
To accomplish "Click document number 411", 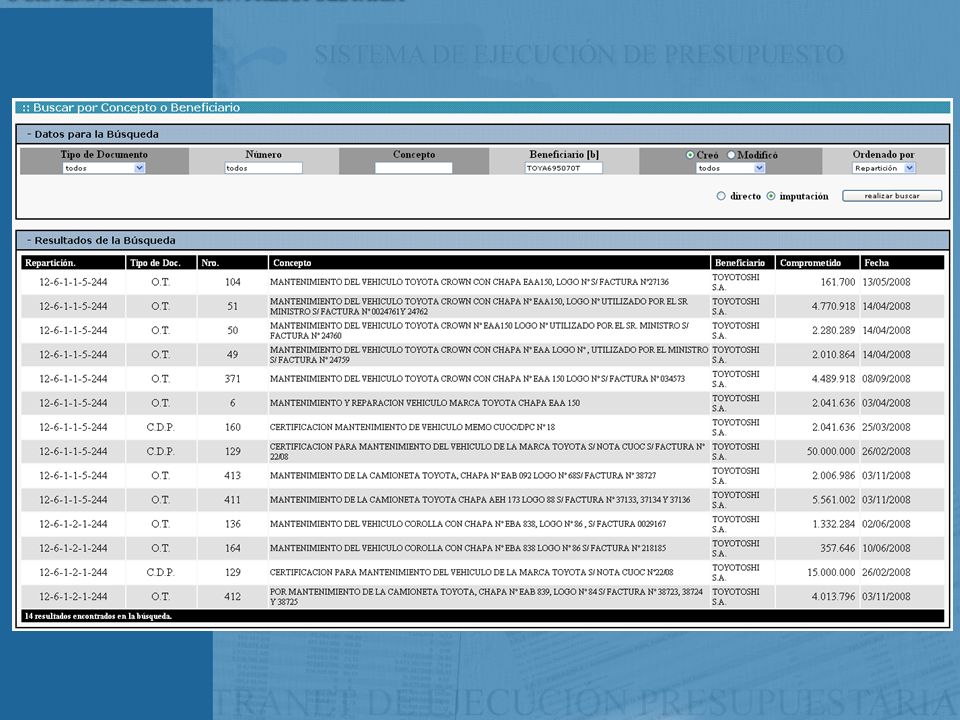I will pyautogui.click(x=233, y=500).
